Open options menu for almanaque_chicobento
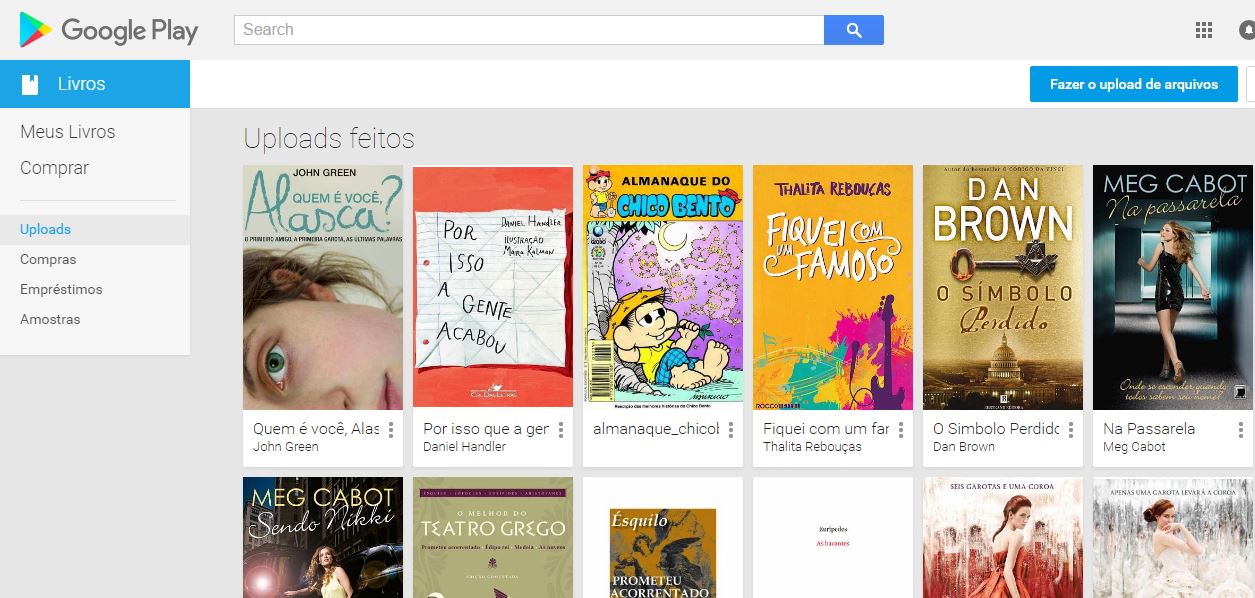 coord(731,430)
